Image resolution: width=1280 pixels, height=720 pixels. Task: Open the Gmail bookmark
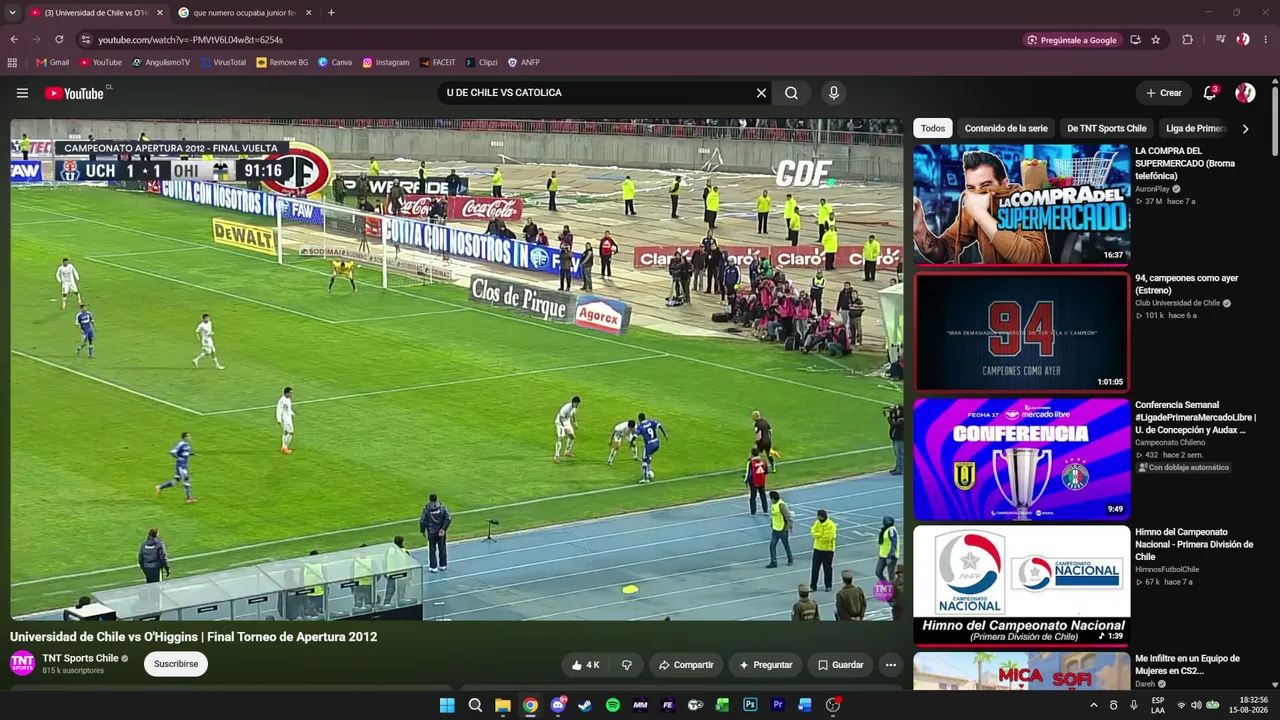pos(53,62)
